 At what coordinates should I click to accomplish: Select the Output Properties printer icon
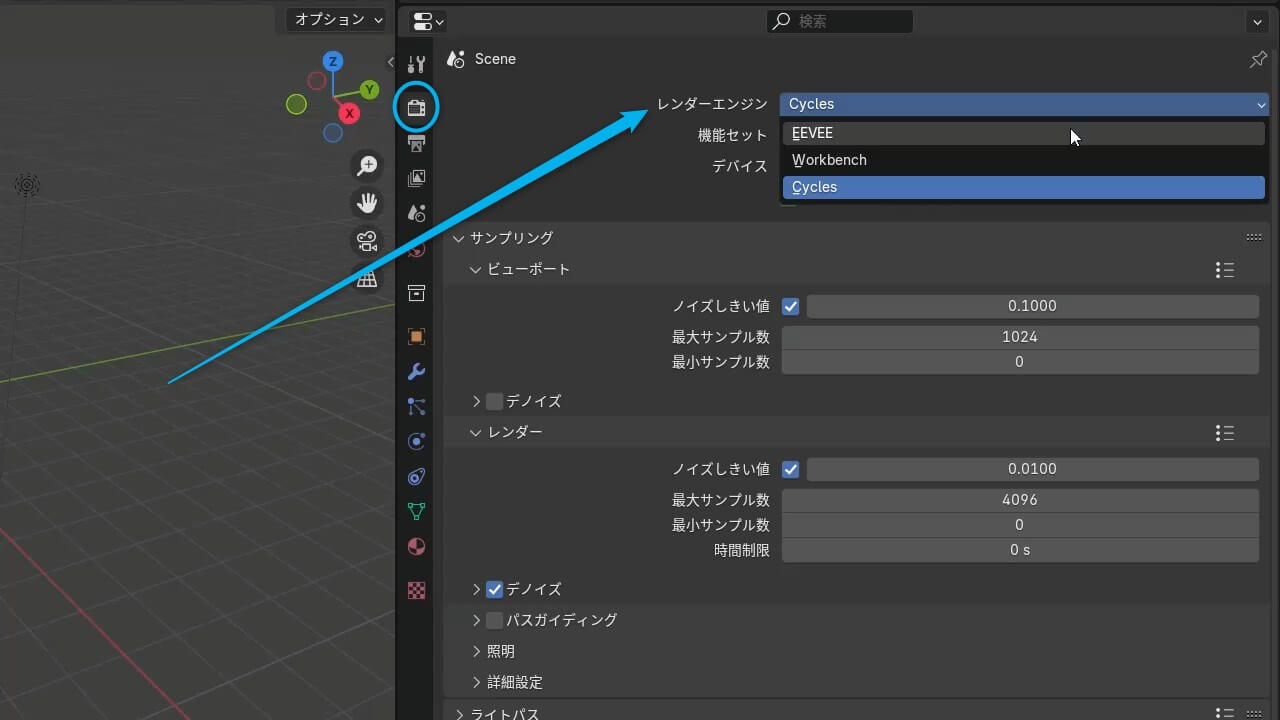pos(417,142)
